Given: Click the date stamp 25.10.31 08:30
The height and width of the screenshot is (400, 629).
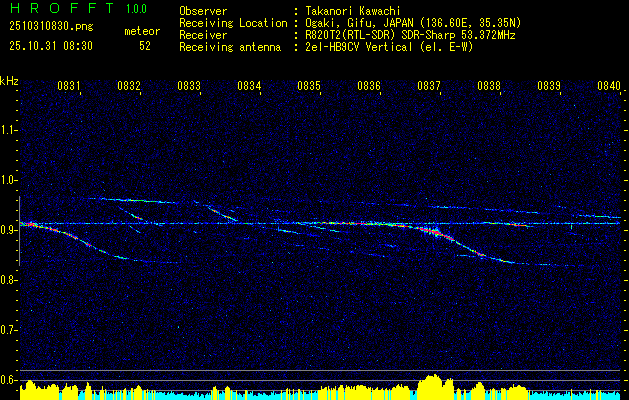Looking at the screenshot, I should pyautogui.click(x=51, y=46).
